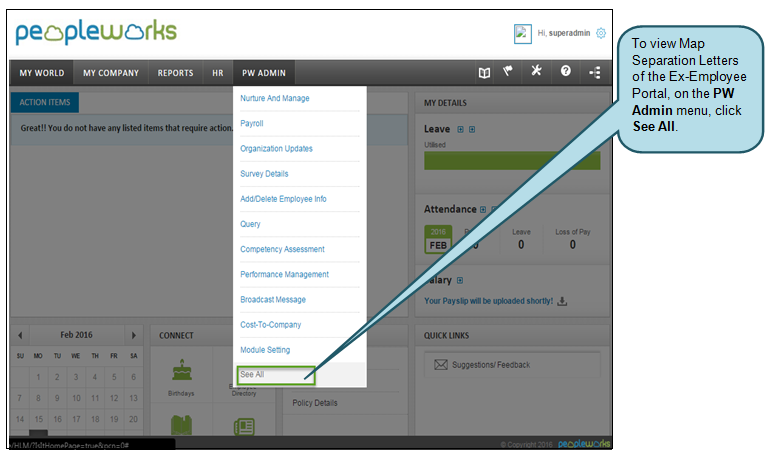The width and height of the screenshot is (768, 454).
Task: Choose Performance Management menu entry
Action: 285,274
